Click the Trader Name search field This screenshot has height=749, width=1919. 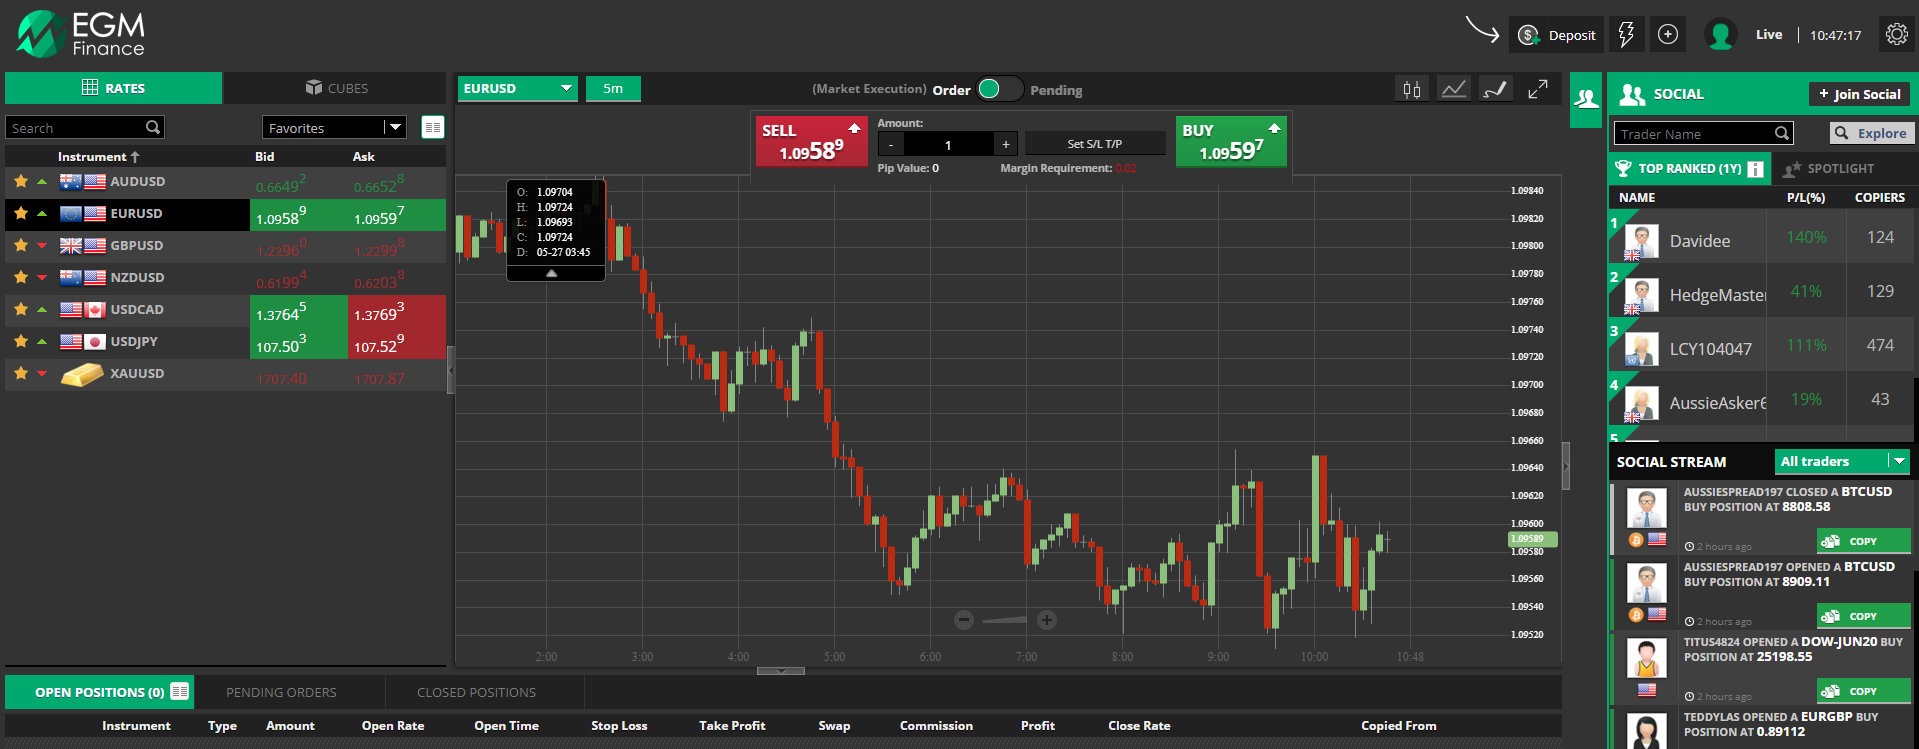(1694, 133)
